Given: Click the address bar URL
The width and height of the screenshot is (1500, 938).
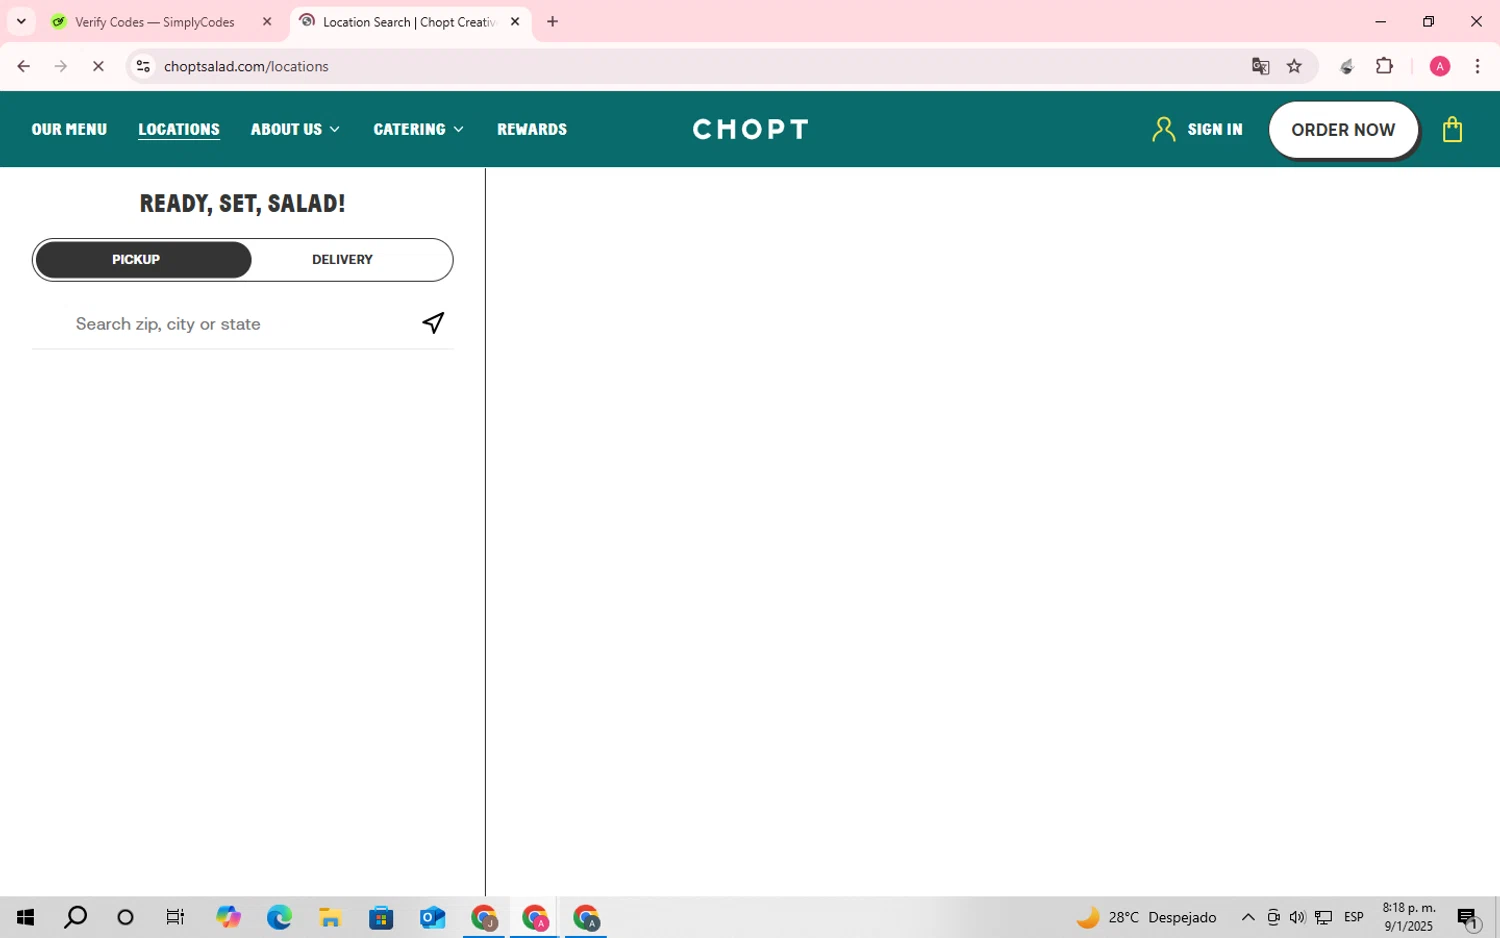Looking at the screenshot, I should (x=246, y=66).
